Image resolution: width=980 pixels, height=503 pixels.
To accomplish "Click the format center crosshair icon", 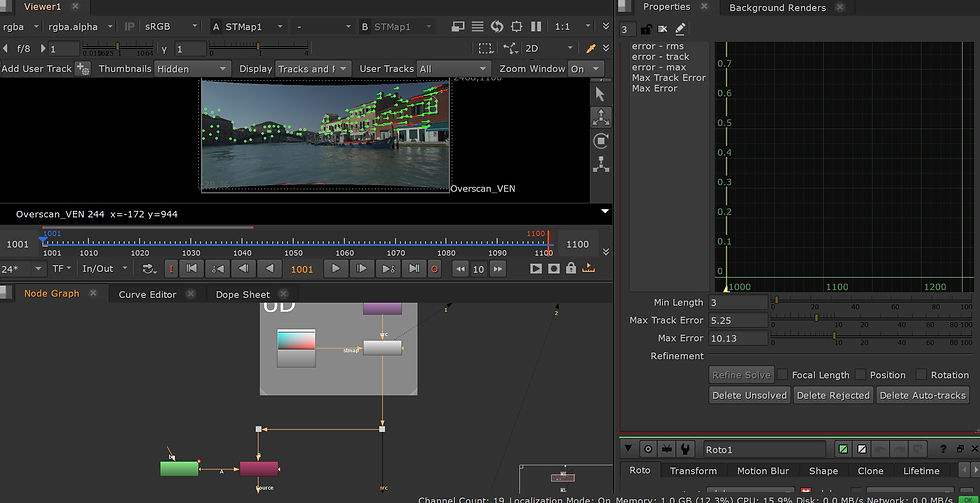I will coord(516,27).
